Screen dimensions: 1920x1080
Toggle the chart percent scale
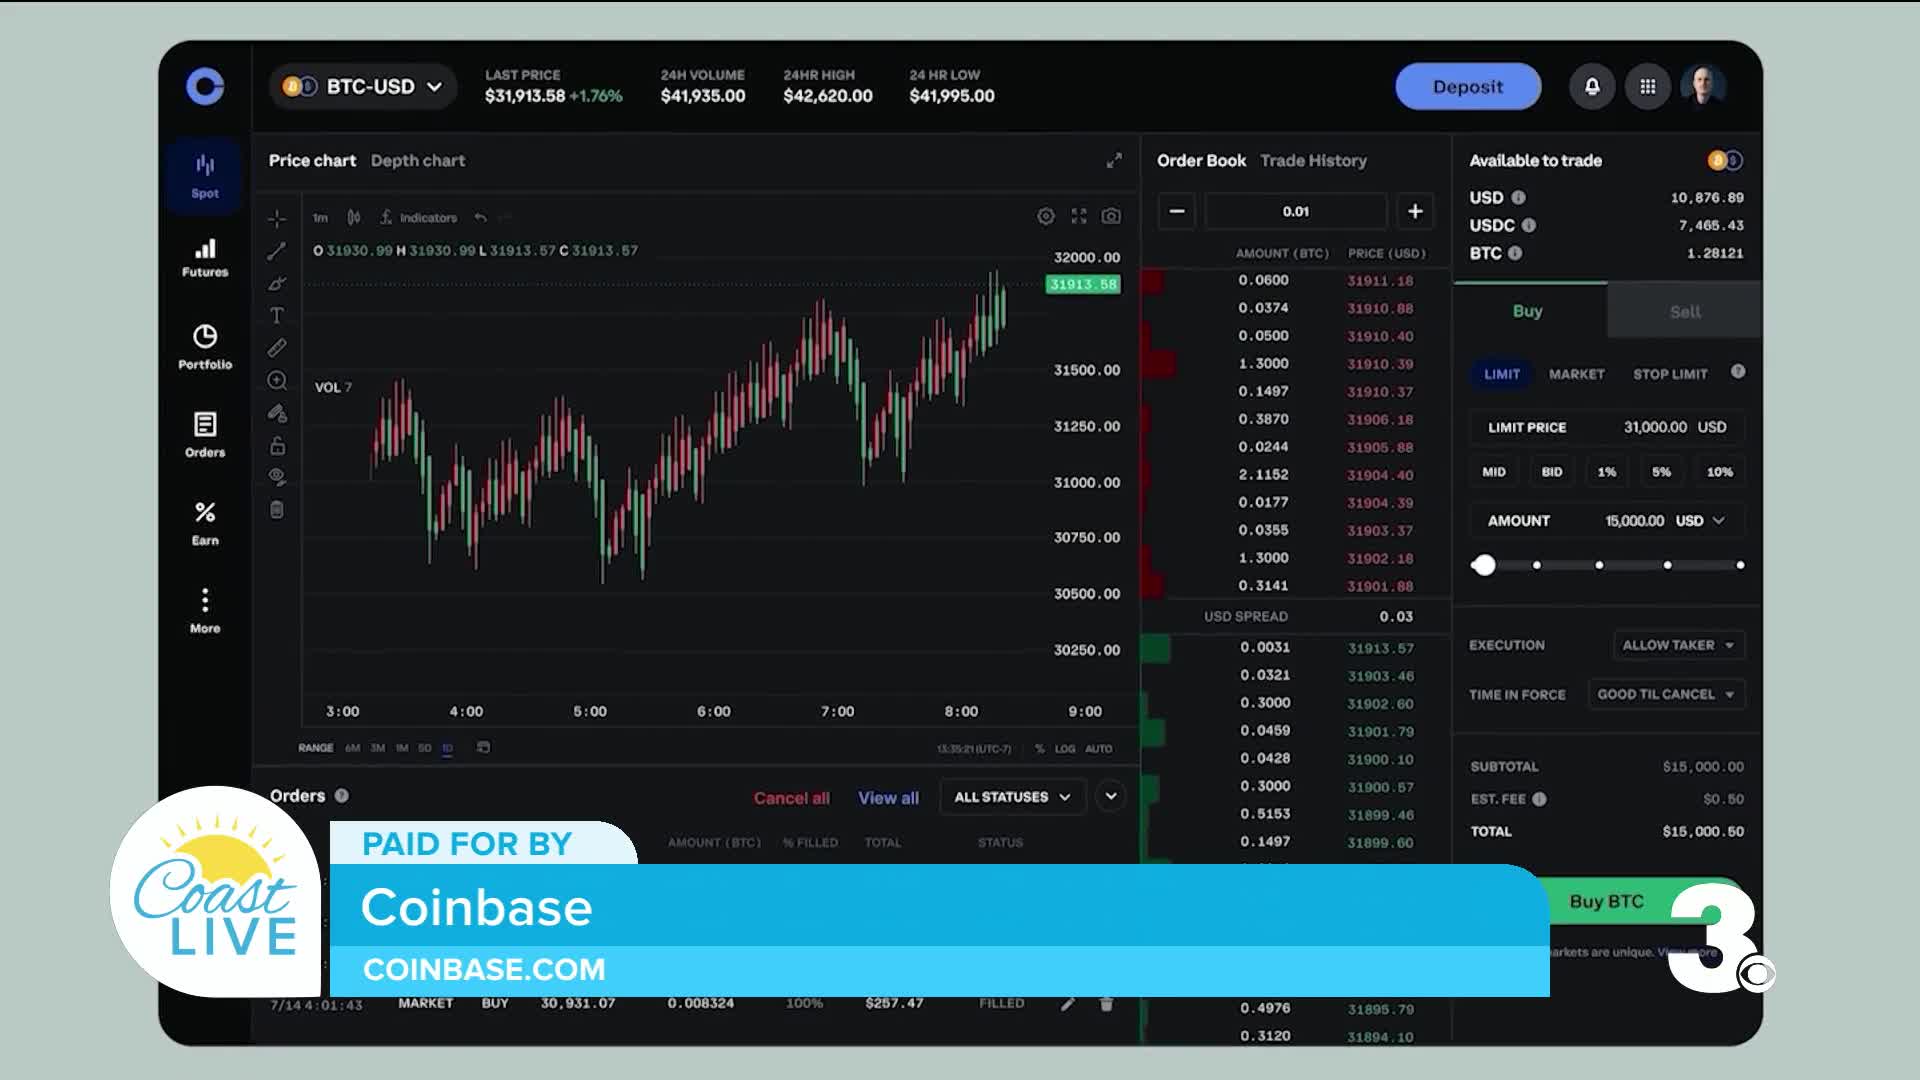coord(1040,748)
